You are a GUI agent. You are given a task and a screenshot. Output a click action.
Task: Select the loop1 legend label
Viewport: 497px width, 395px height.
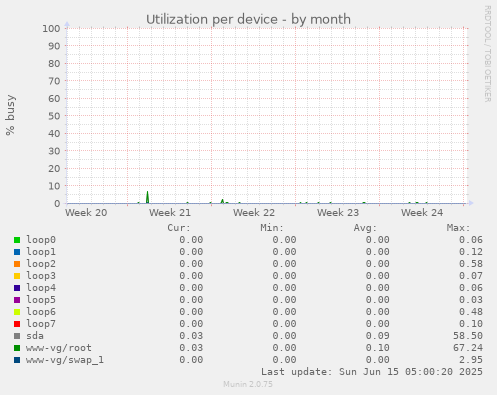(41, 252)
